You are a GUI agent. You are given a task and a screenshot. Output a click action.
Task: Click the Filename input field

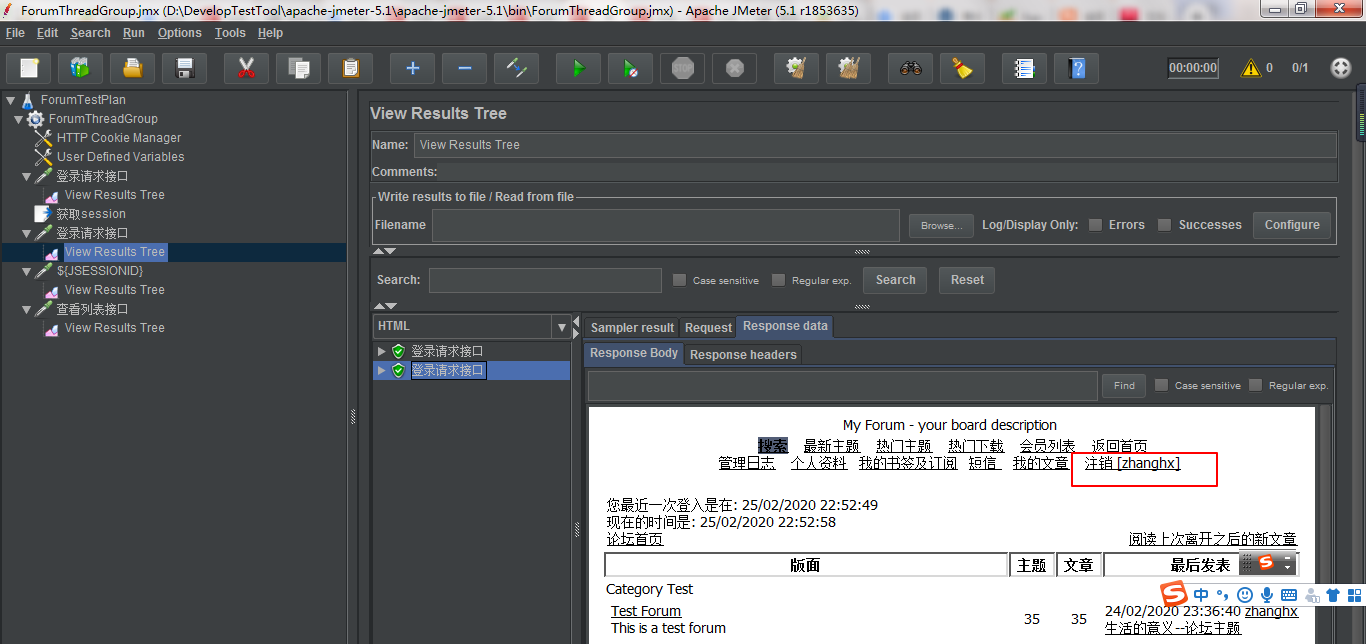pyautogui.click(x=666, y=225)
